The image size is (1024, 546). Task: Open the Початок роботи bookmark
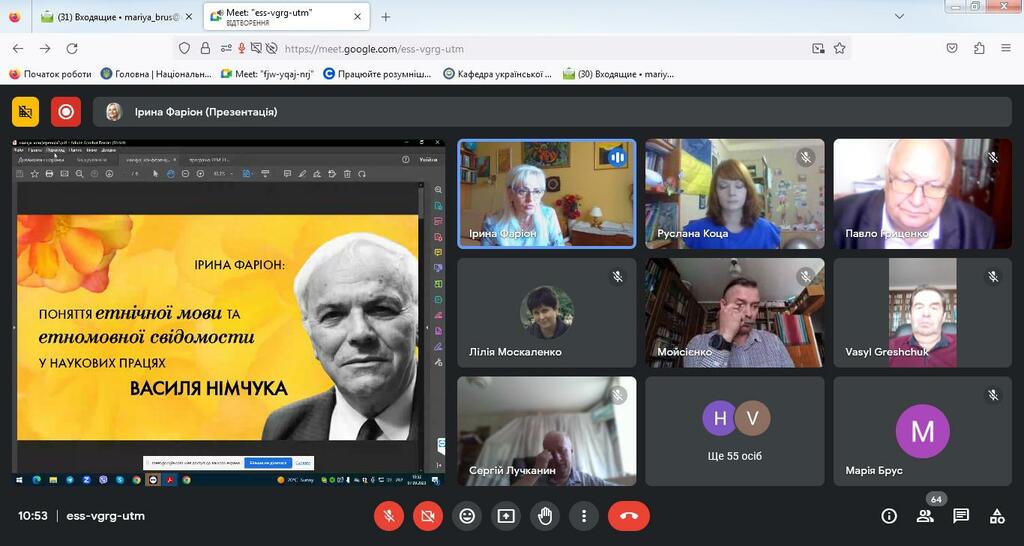(x=50, y=74)
